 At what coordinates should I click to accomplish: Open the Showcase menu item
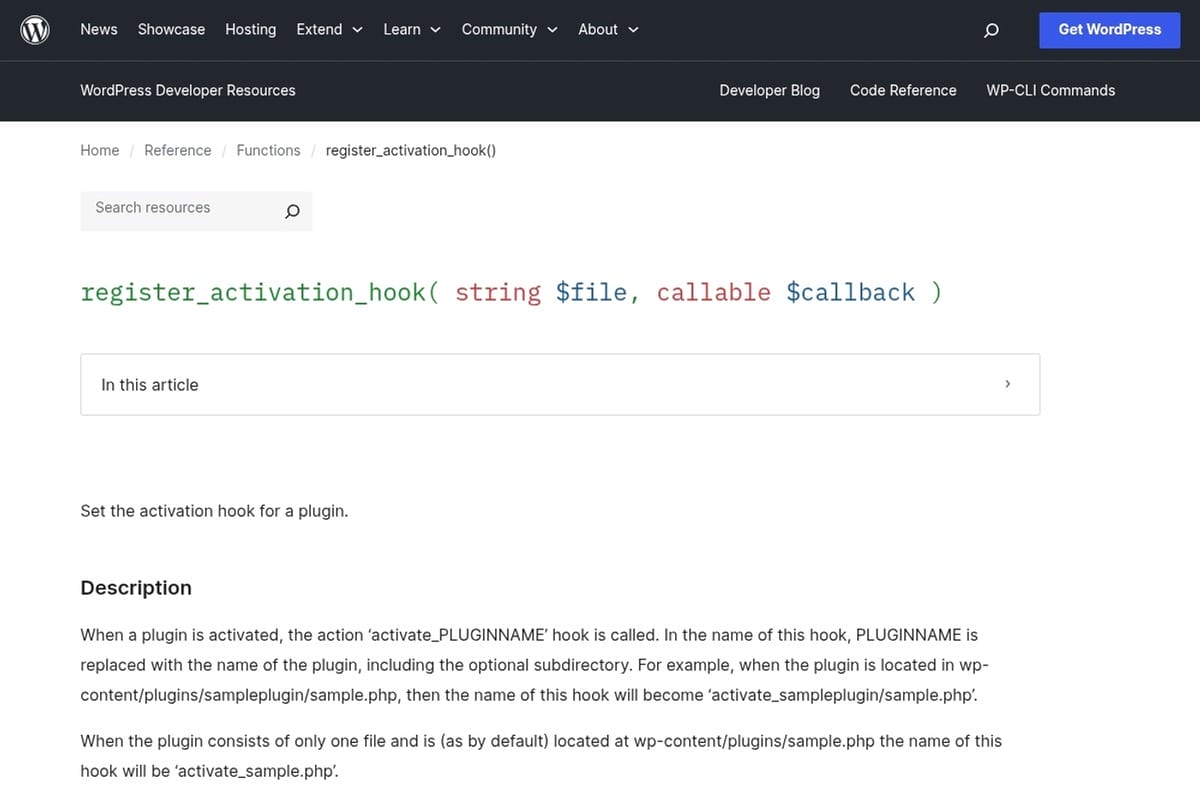(x=171, y=30)
